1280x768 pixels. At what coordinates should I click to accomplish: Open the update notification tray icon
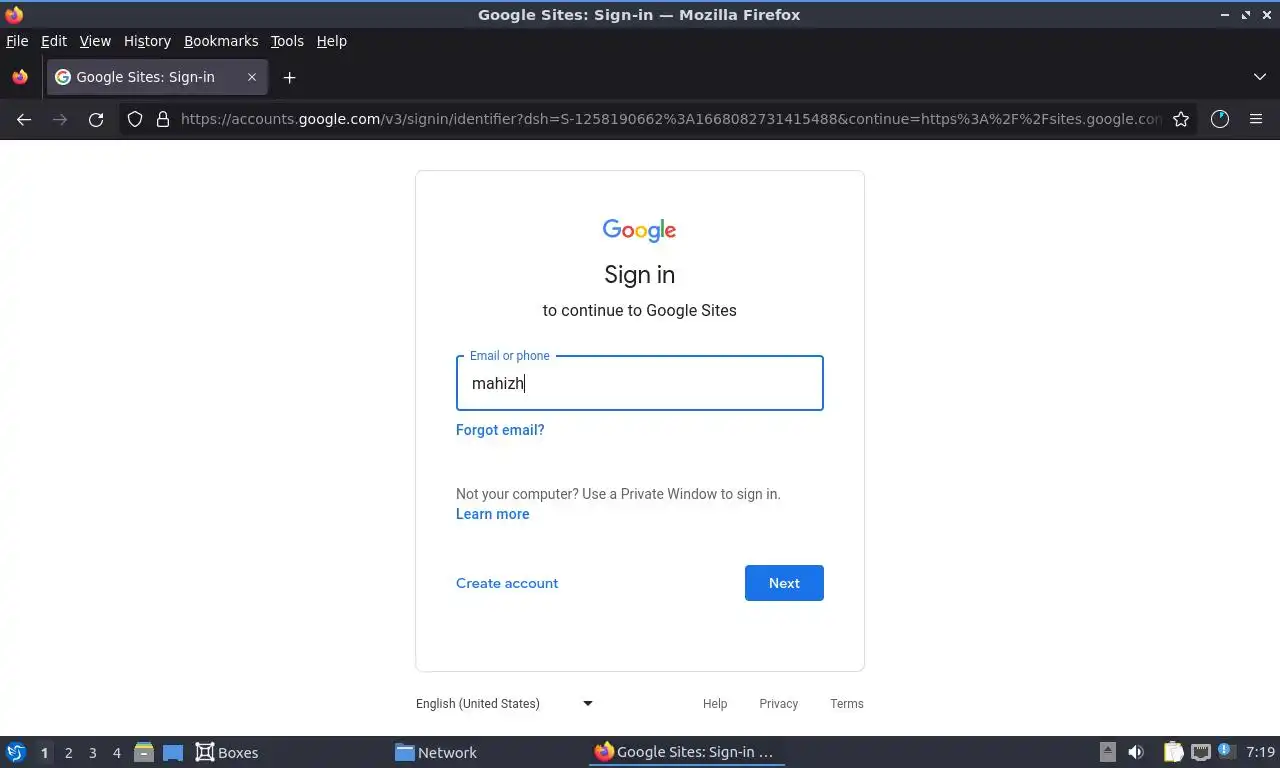pos(1225,750)
